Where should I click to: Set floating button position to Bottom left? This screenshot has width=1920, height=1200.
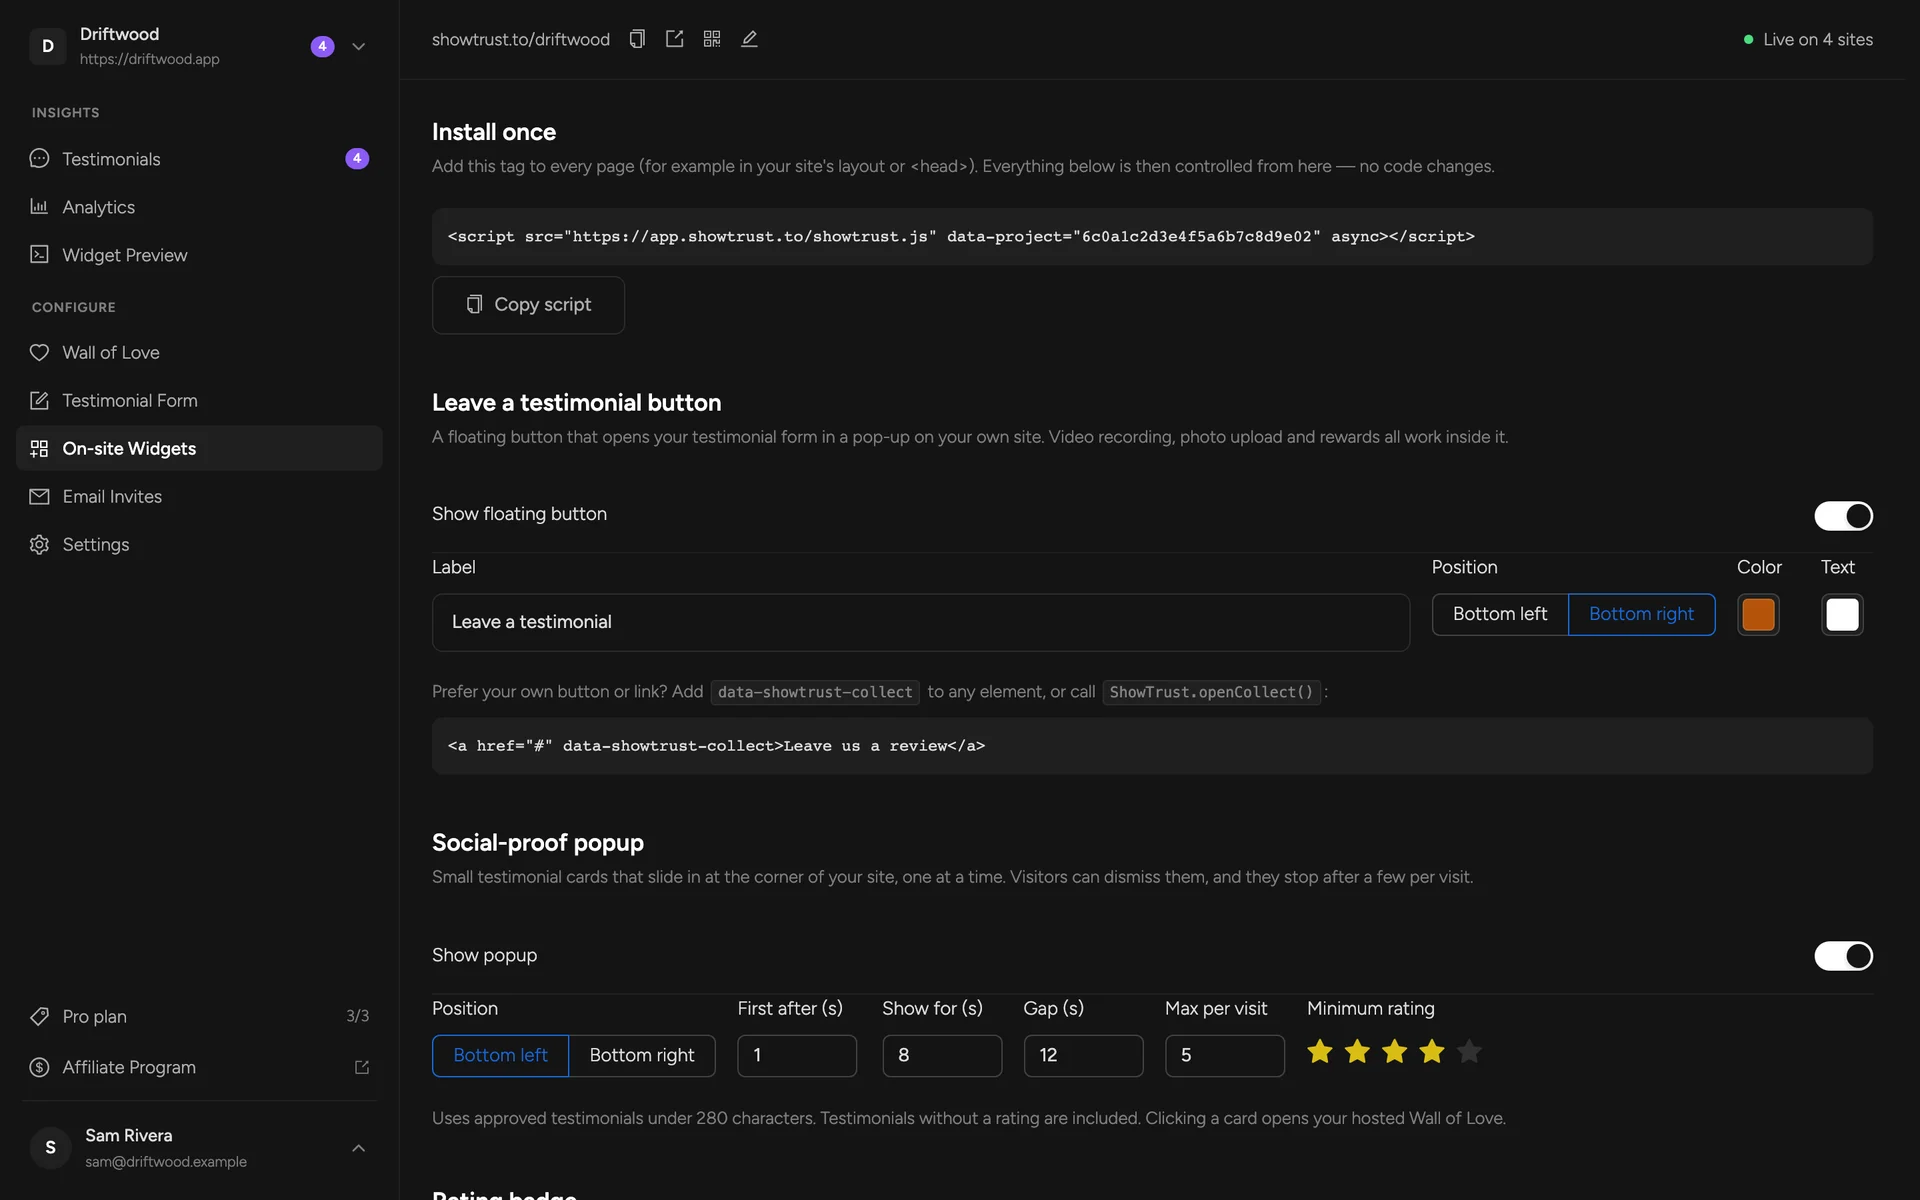coord(1500,614)
